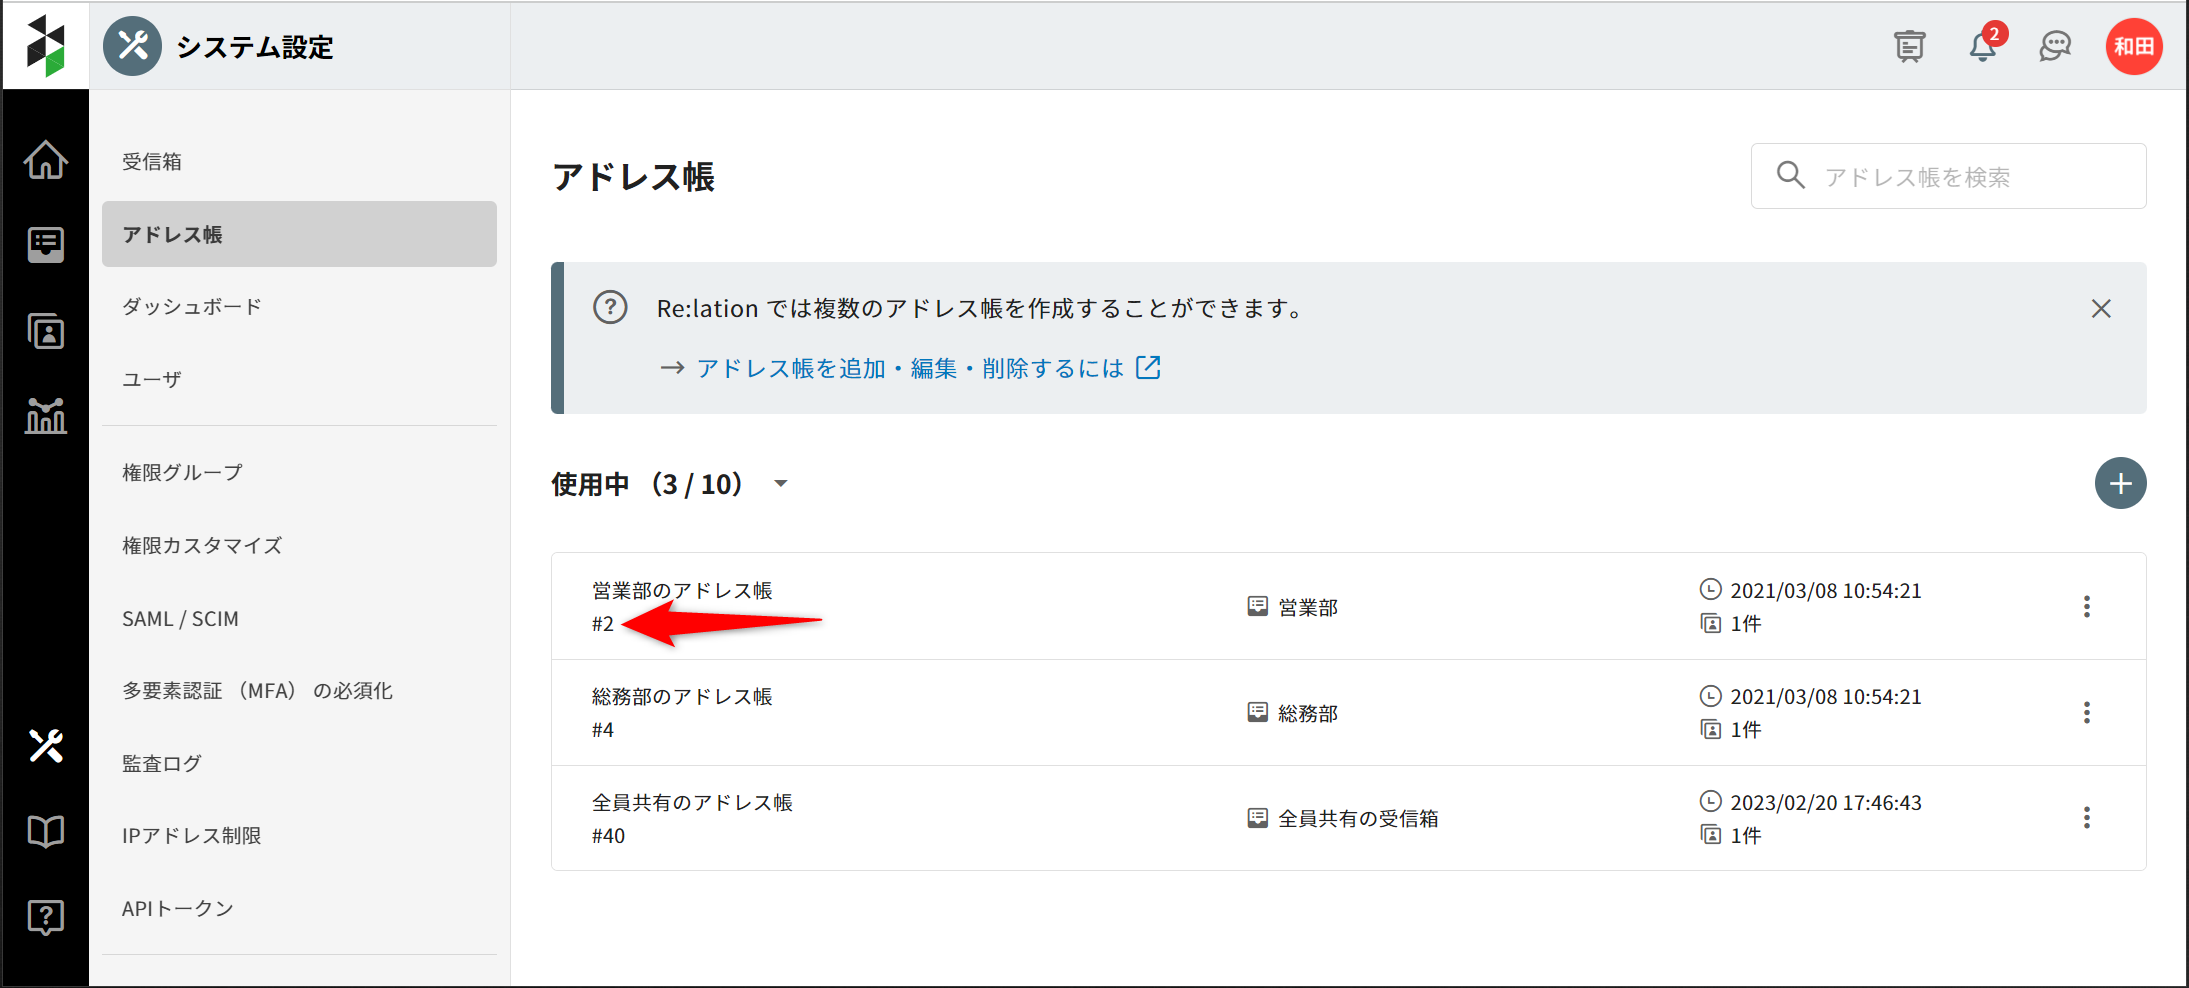Open the help question mark icon
The height and width of the screenshot is (988, 2189).
[46, 916]
